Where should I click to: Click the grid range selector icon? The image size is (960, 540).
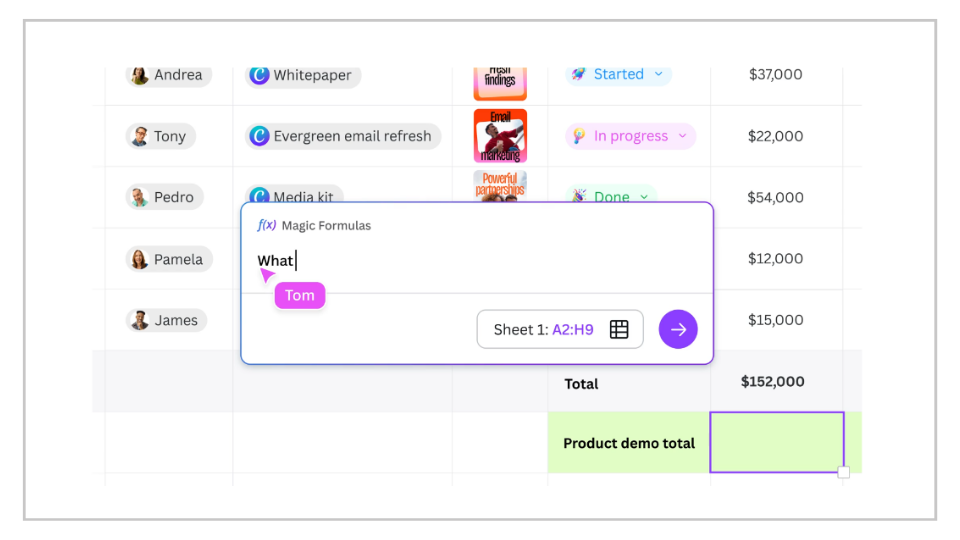point(619,329)
